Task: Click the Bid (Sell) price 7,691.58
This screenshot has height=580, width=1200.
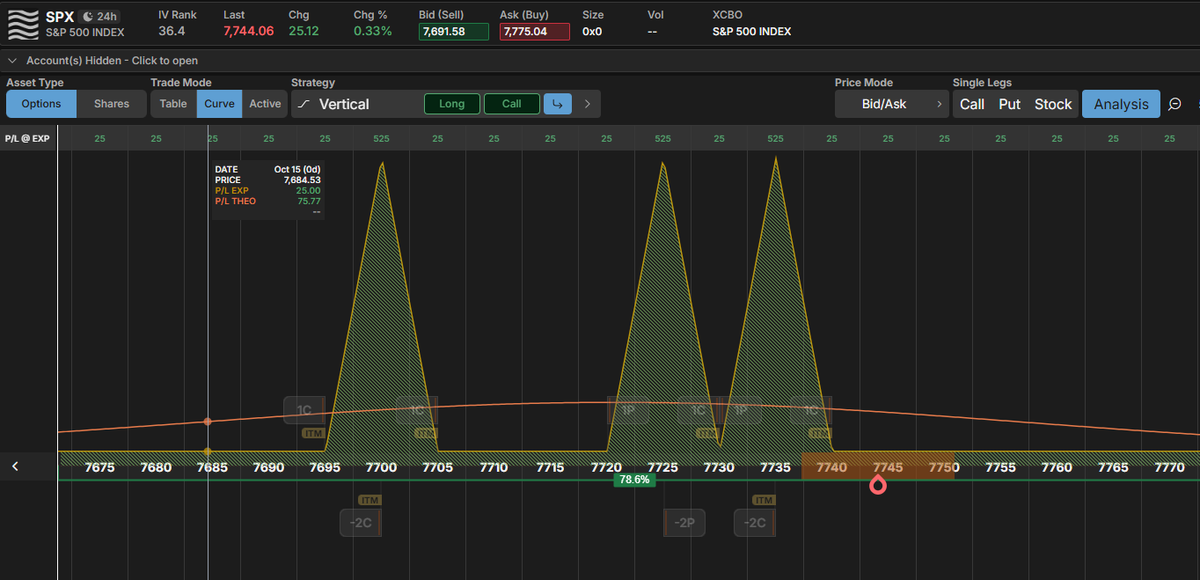Action: [x=454, y=32]
